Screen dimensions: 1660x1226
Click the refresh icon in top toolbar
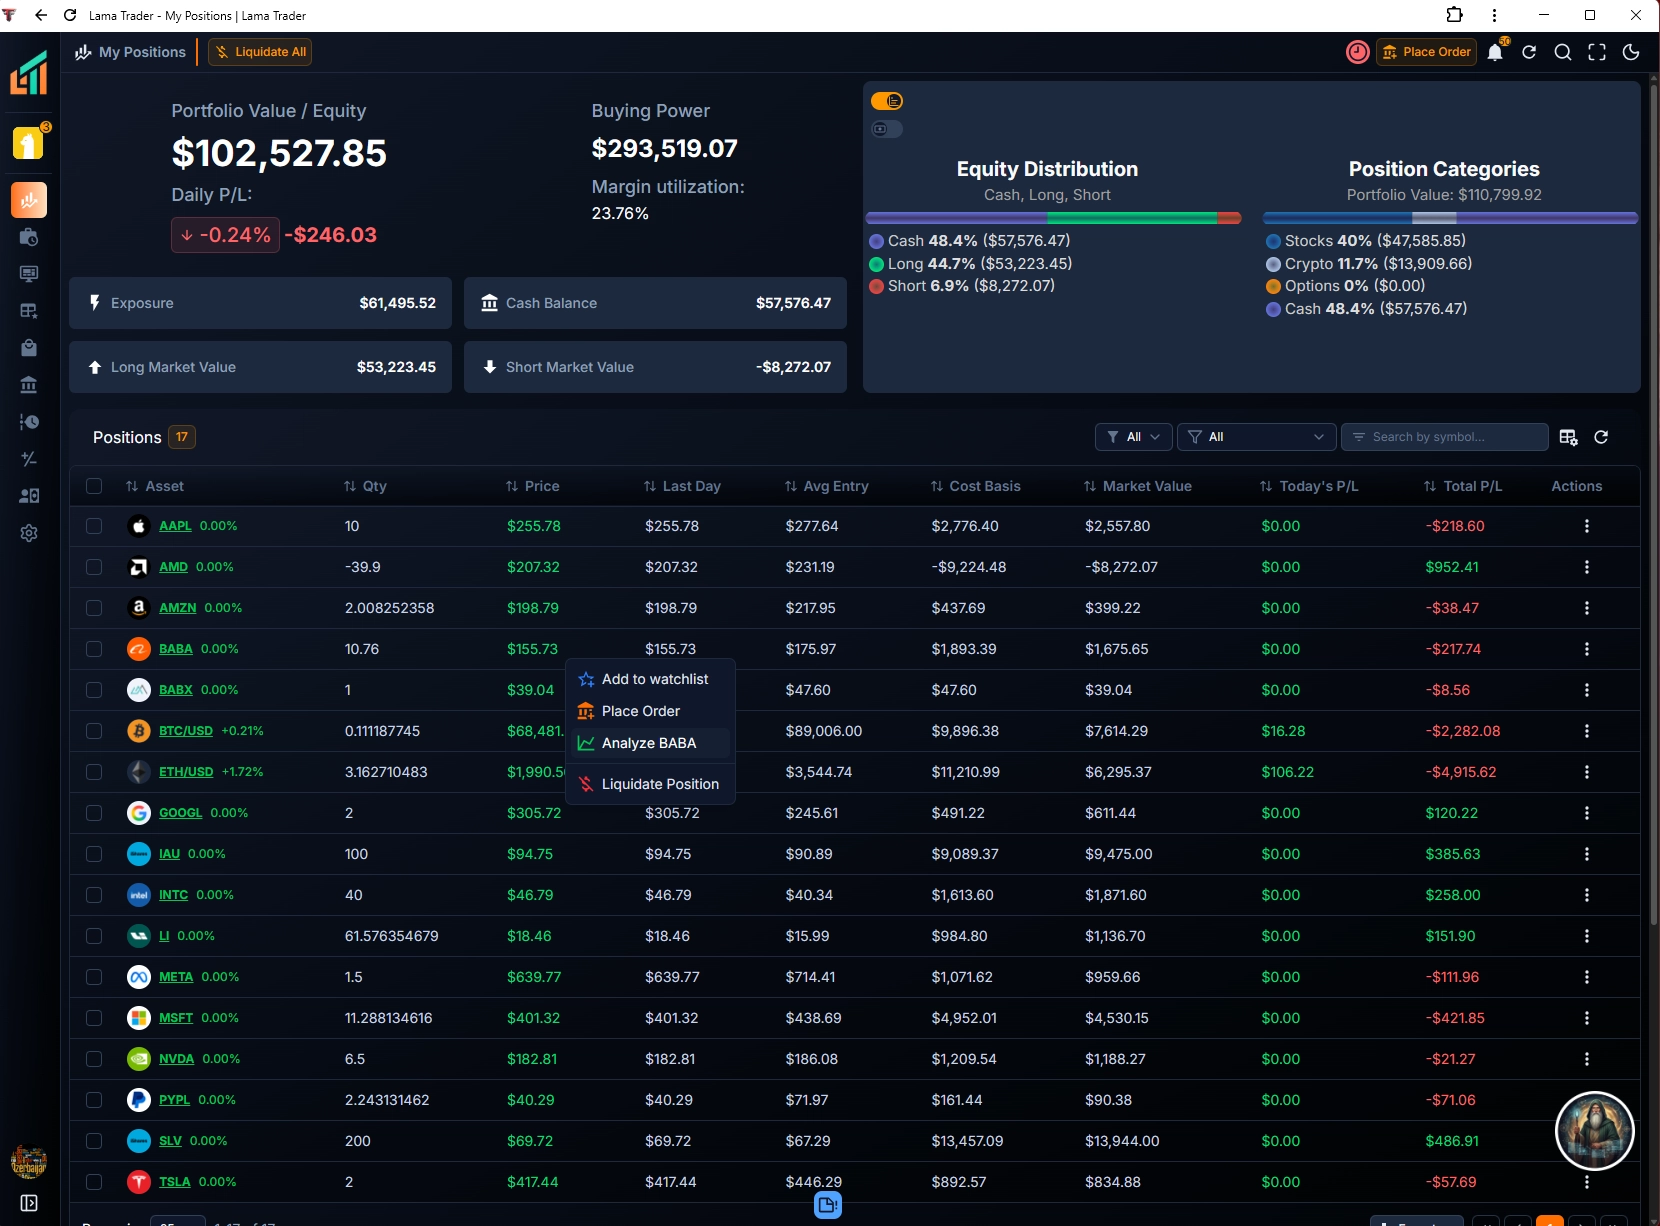tap(1529, 52)
